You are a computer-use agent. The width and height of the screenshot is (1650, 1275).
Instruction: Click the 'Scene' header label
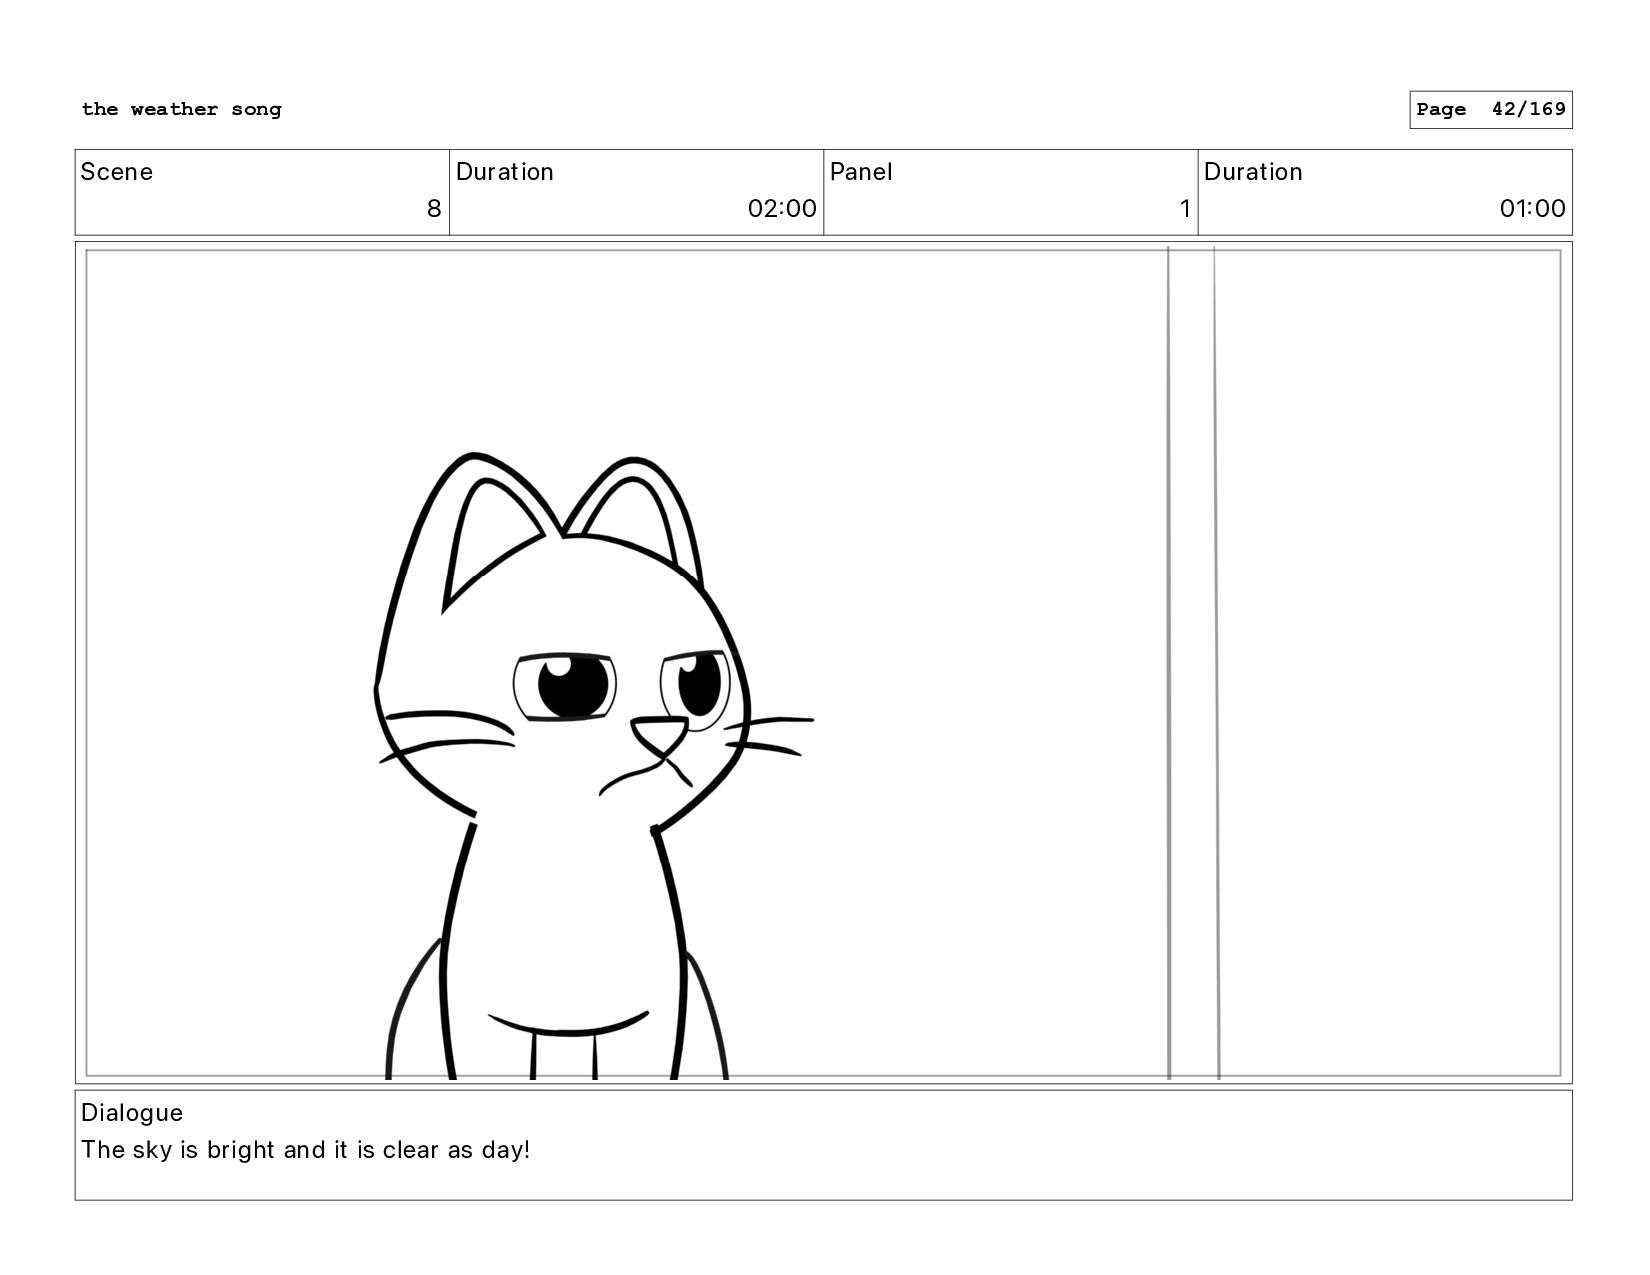pos(117,172)
